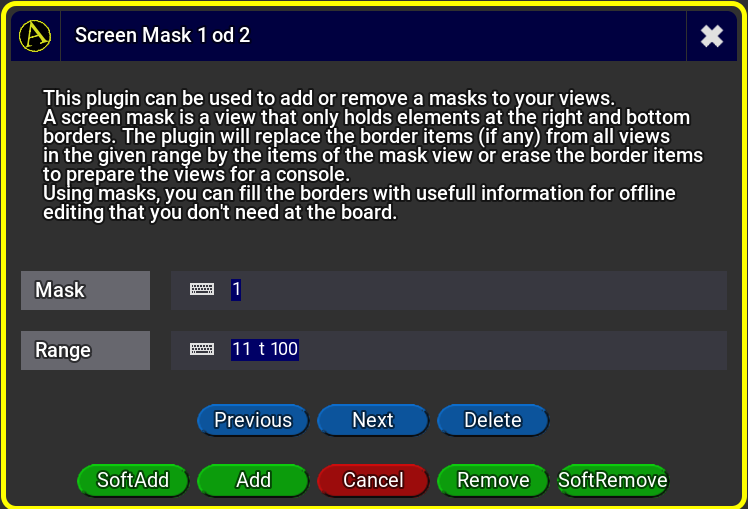Click the green SoftAdd button
The width and height of the screenshot is (748, 509).
[133, 480]
